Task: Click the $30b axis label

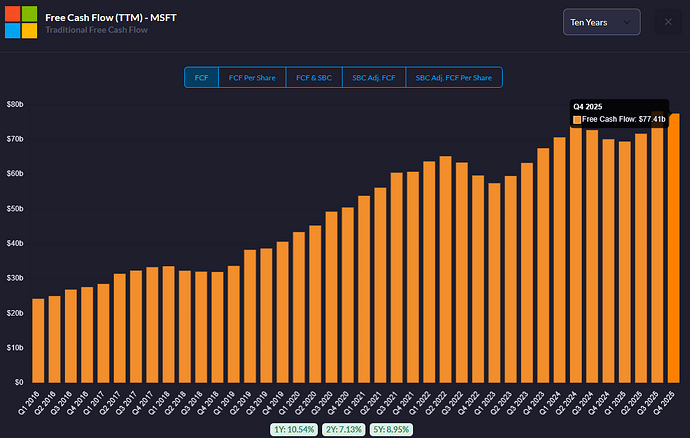Action: point(15,278)
